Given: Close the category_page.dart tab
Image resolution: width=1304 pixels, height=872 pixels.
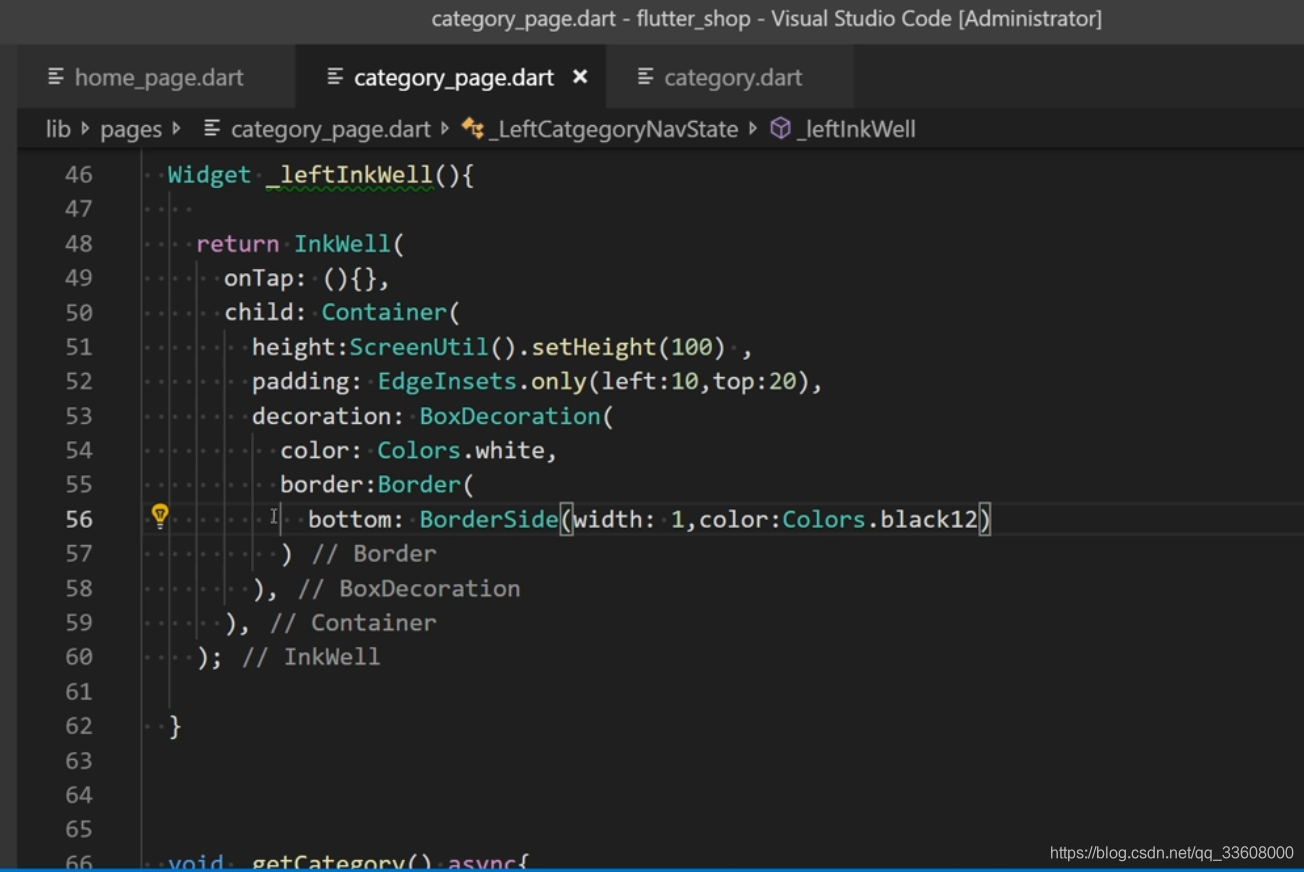Looking at the screenshot, I should tap(580, 77).
